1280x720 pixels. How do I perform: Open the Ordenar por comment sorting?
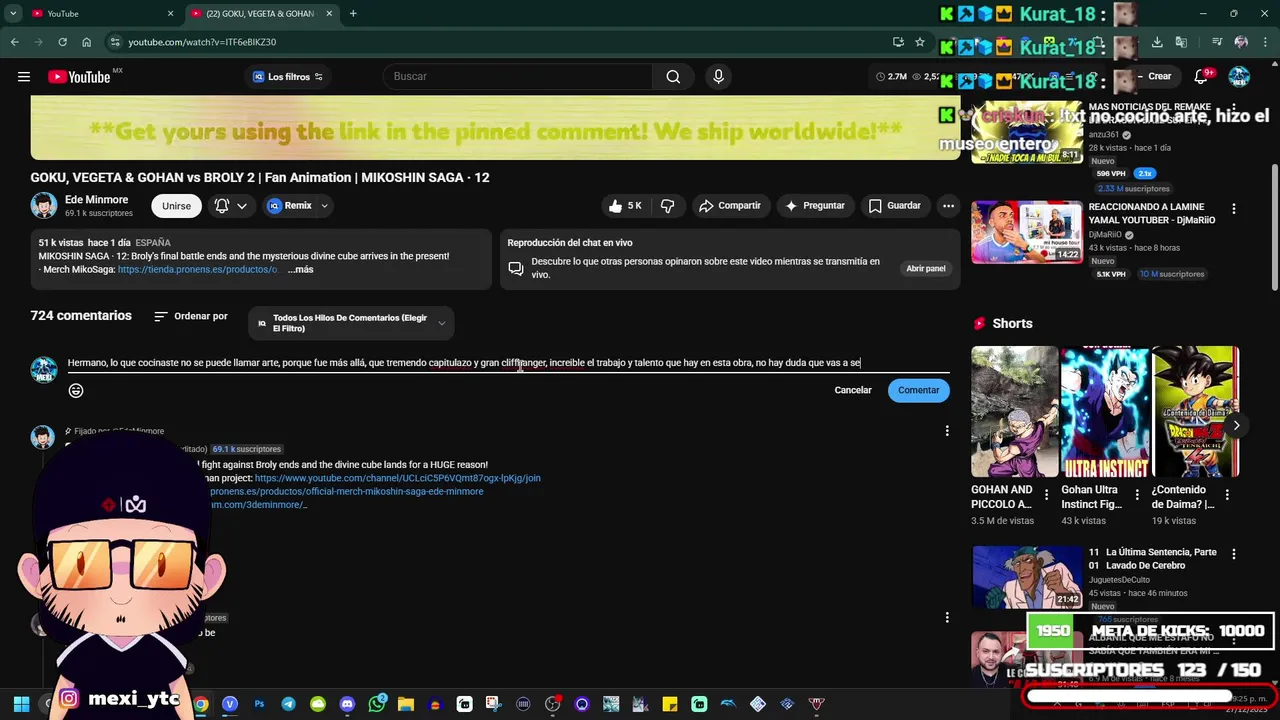pyautogui.click(x=191, y=316)
